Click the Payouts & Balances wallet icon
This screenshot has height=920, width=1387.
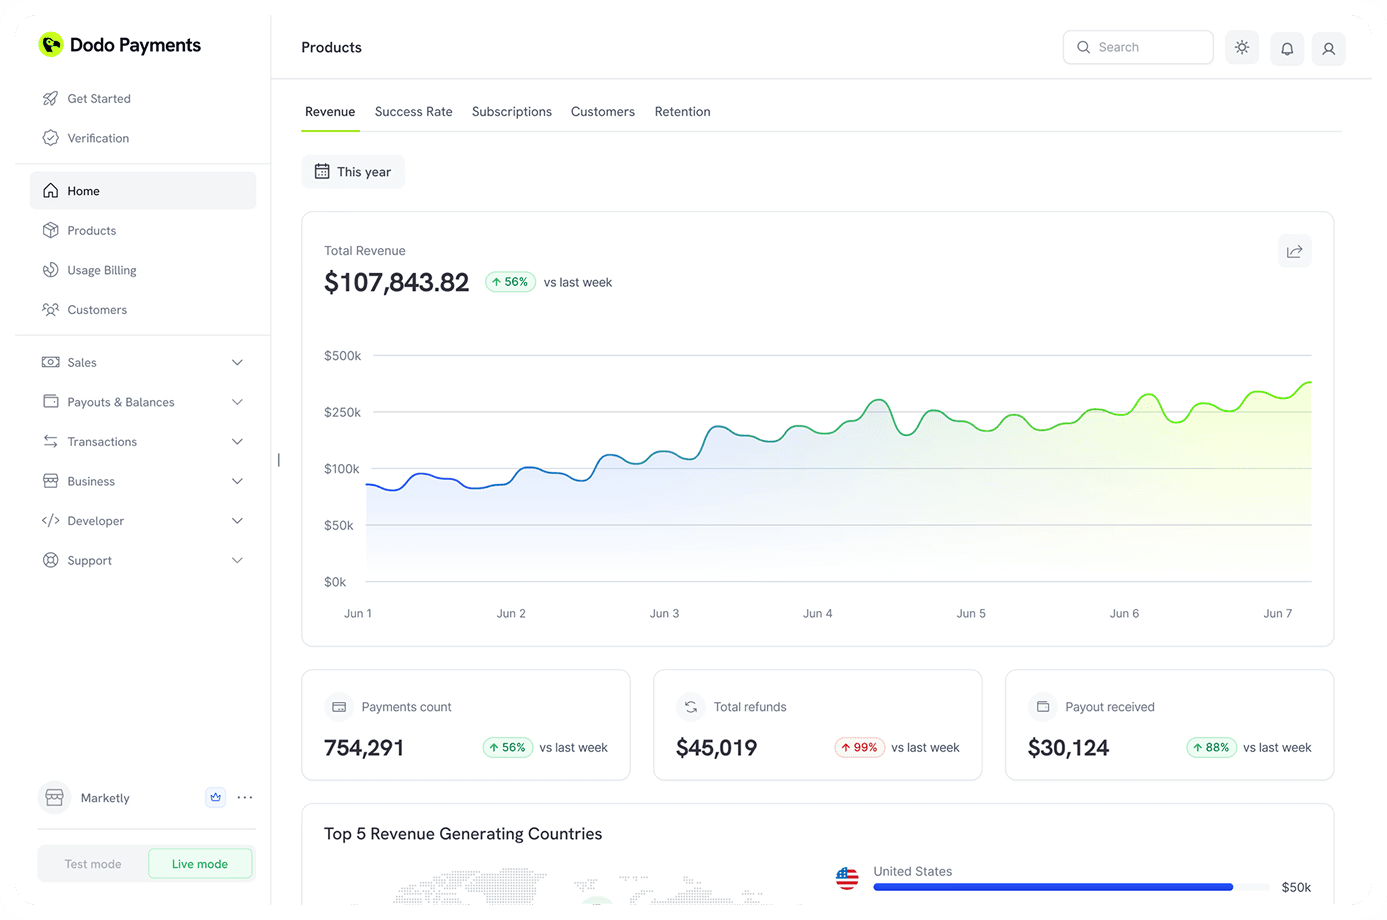point(50,401)
